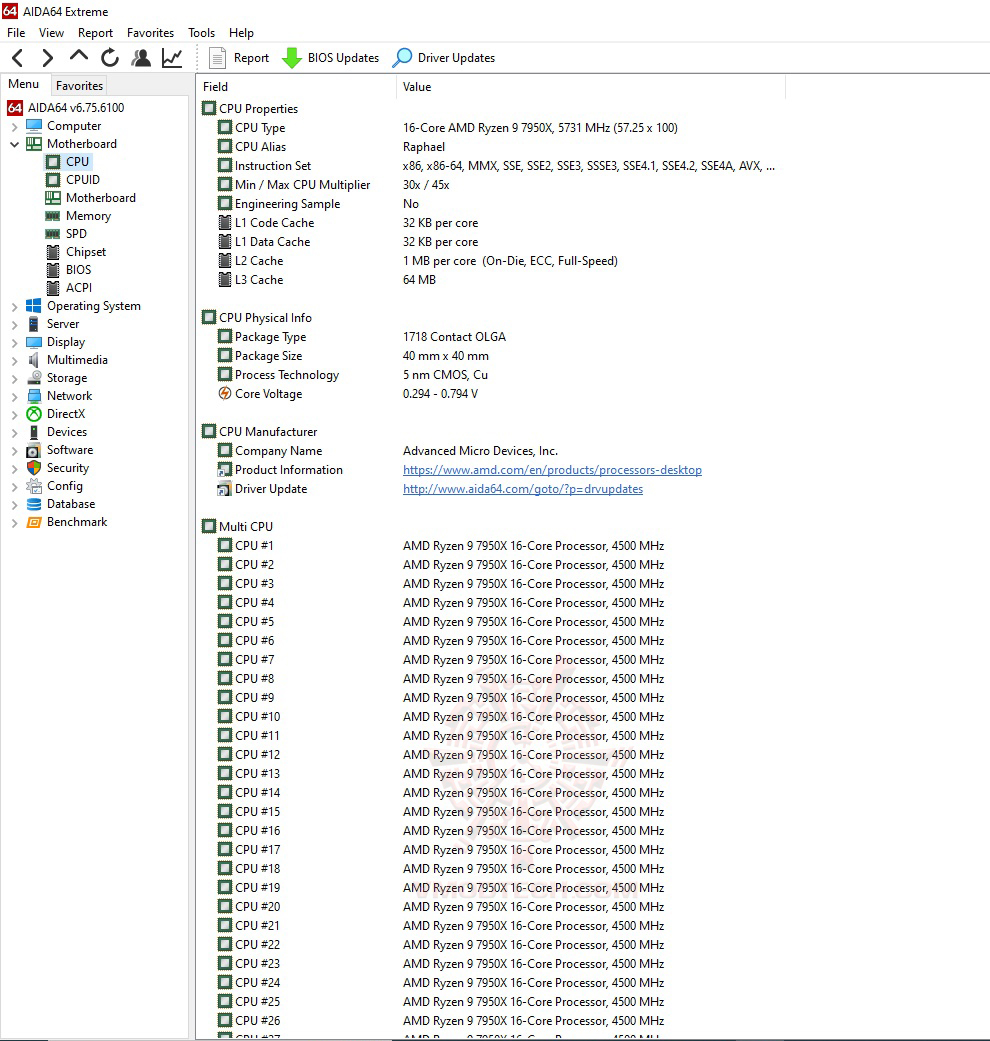Image resolution: width=990 pixels, height=1041 pixels.
Task: Click the Display monitor icon
Action: click(x=34, y=341)
